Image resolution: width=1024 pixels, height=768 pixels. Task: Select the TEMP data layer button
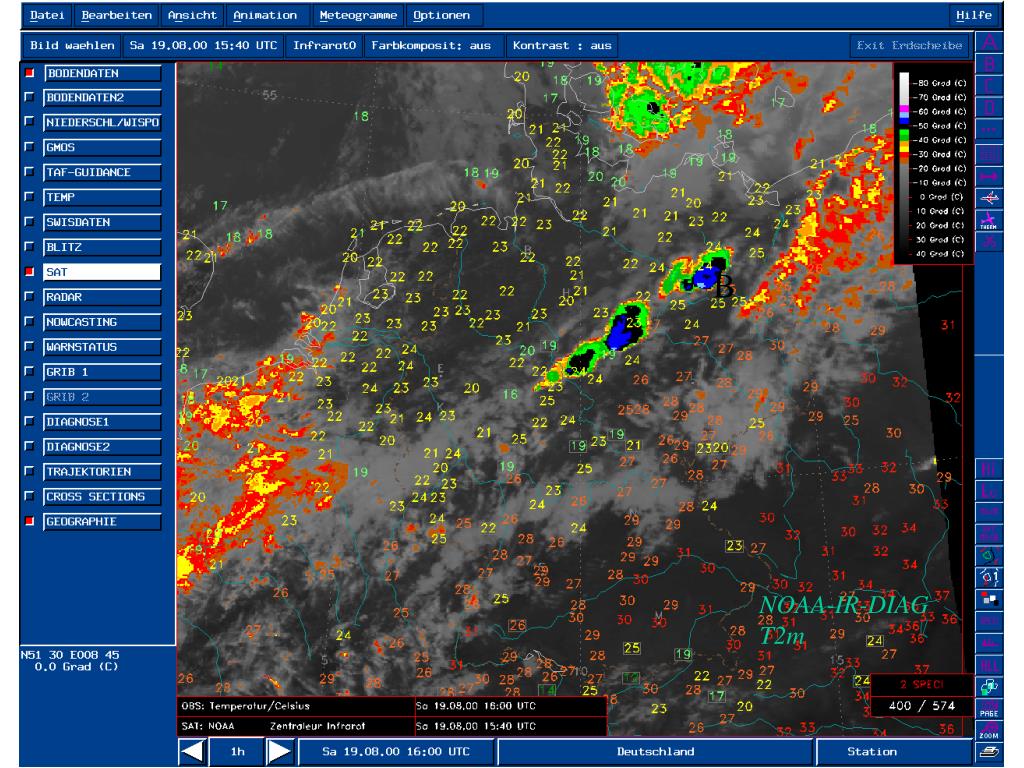[102, 197]
